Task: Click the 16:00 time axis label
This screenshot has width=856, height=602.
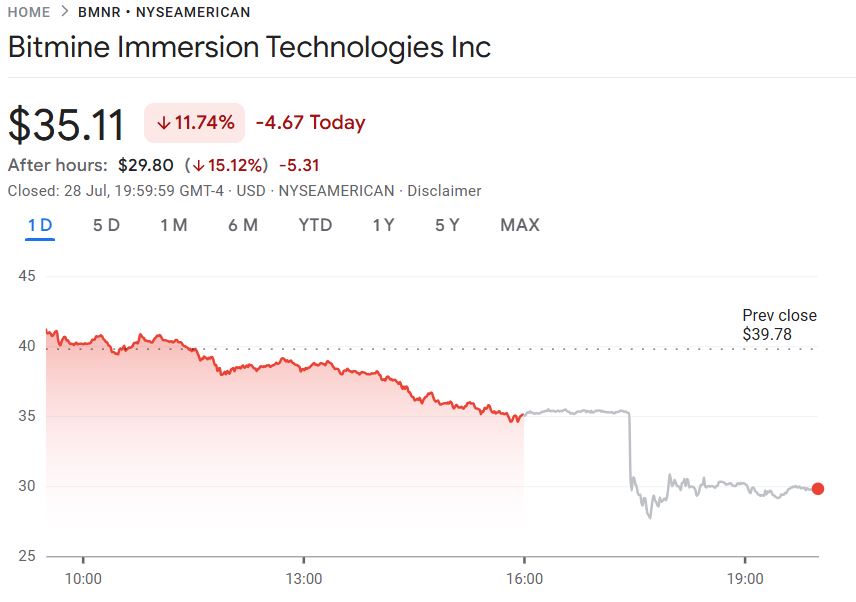Action: click(x=525, y=578)
